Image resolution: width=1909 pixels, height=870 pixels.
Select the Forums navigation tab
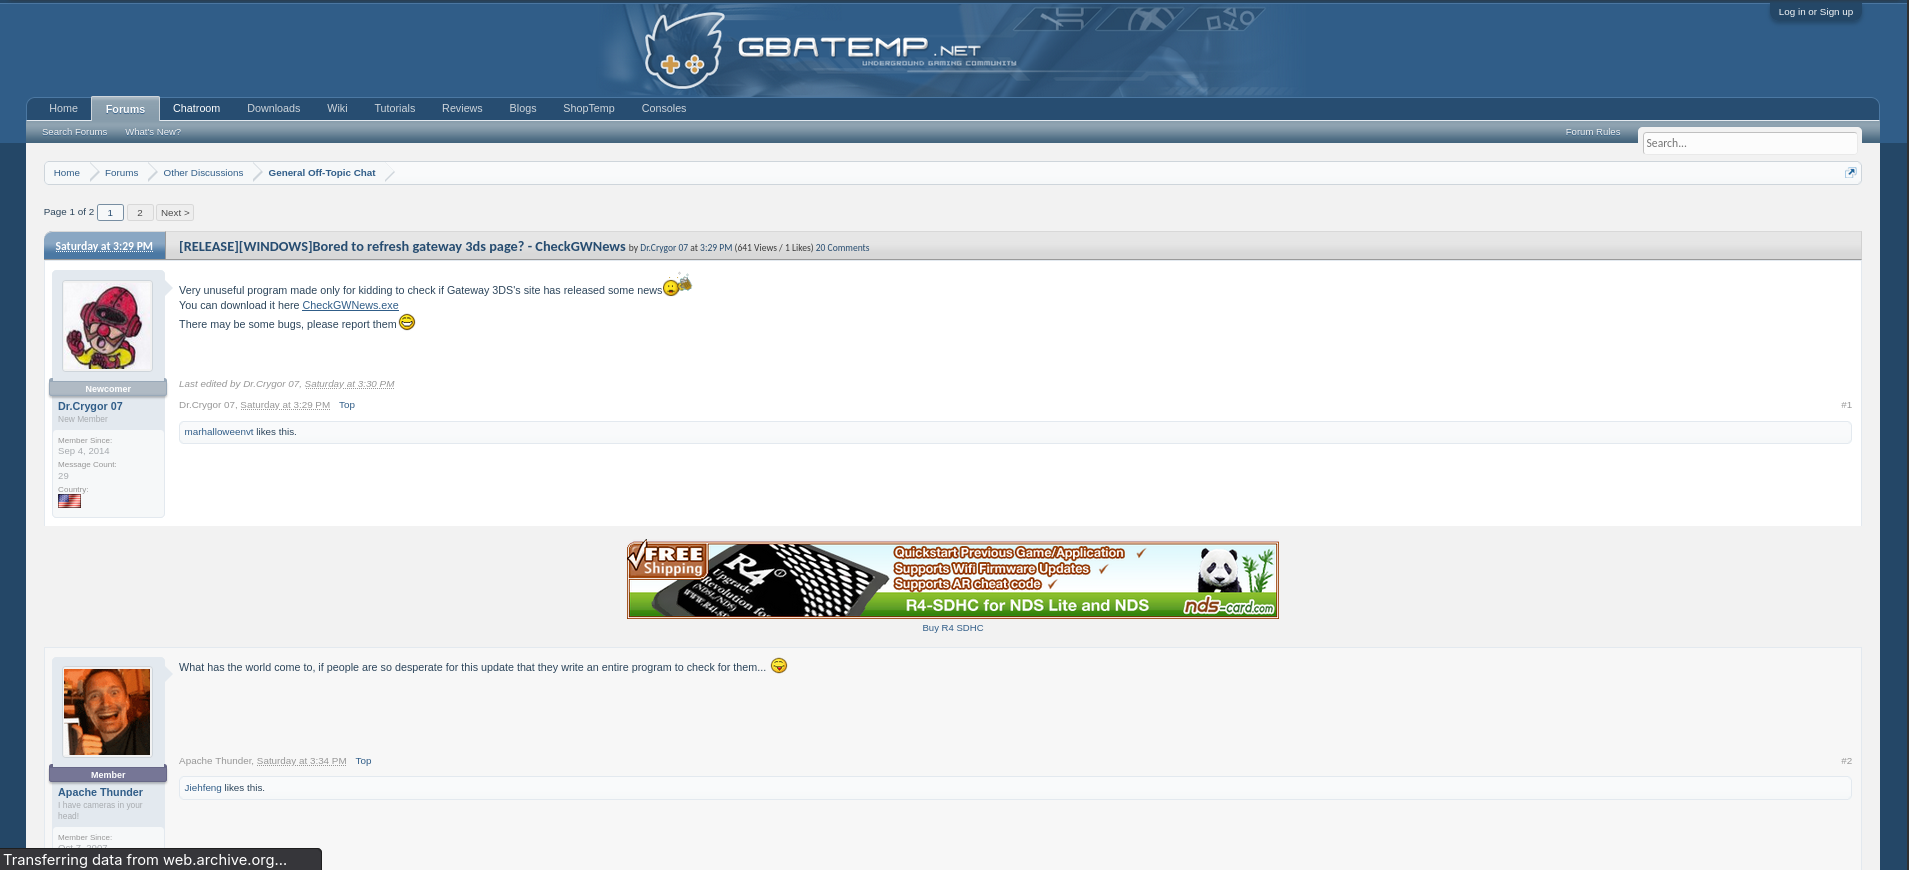click(x=125, y=109)
